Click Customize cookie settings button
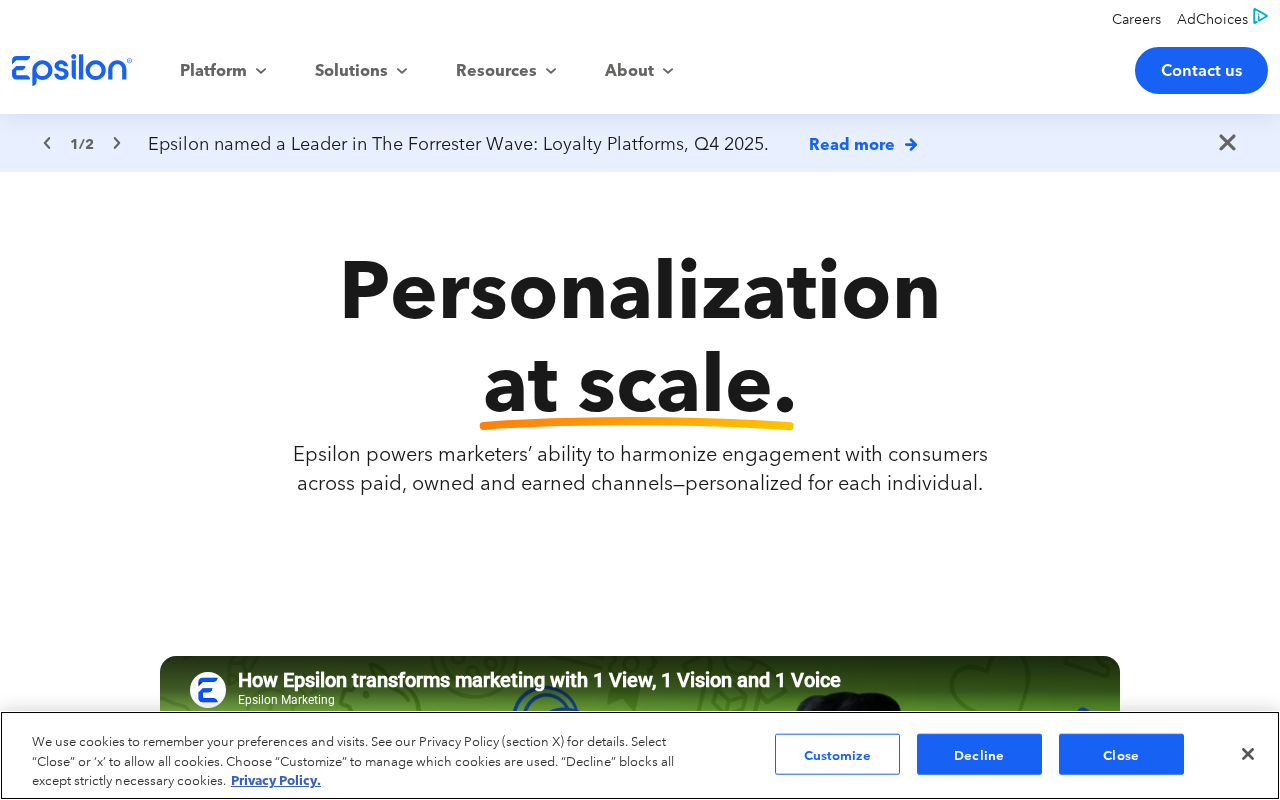 pos(837,755)
